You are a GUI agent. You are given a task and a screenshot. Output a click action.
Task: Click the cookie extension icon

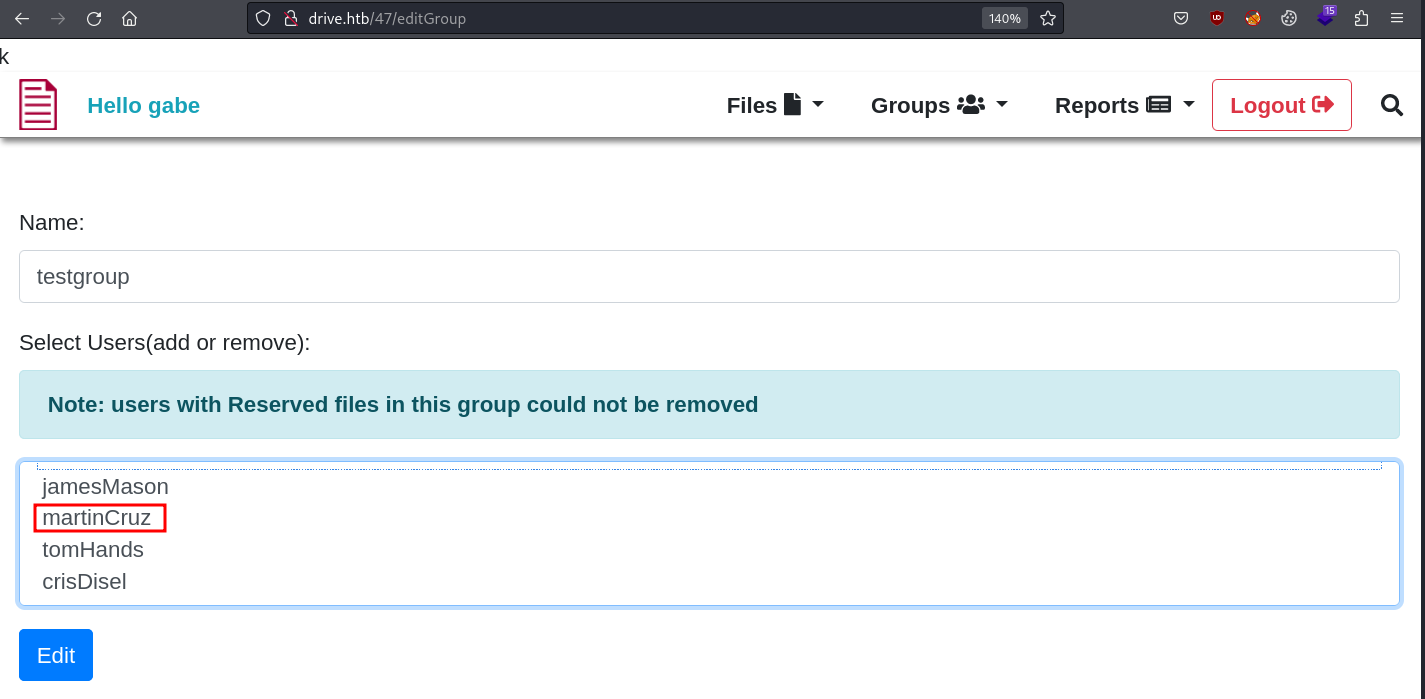tap(1289, 18)
